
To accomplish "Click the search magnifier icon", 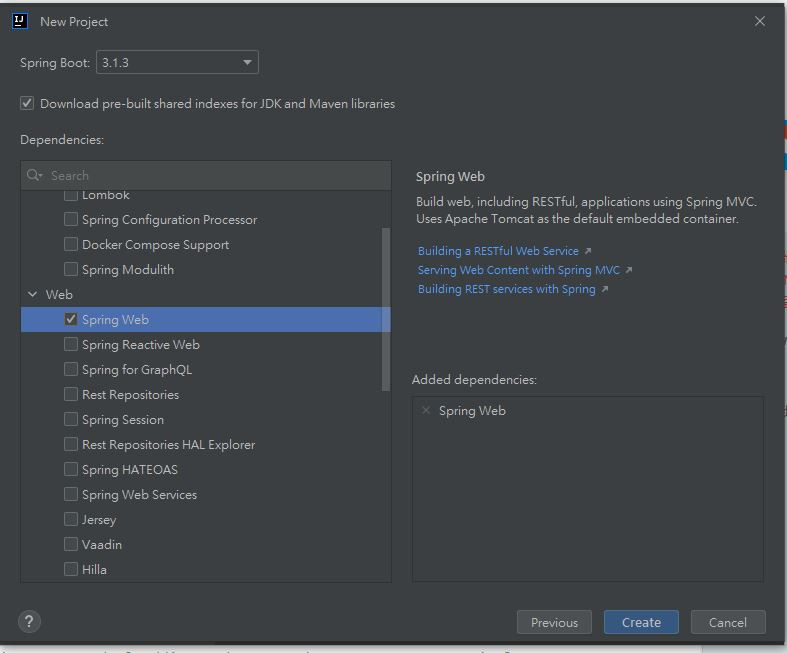I will coord(34,175).
